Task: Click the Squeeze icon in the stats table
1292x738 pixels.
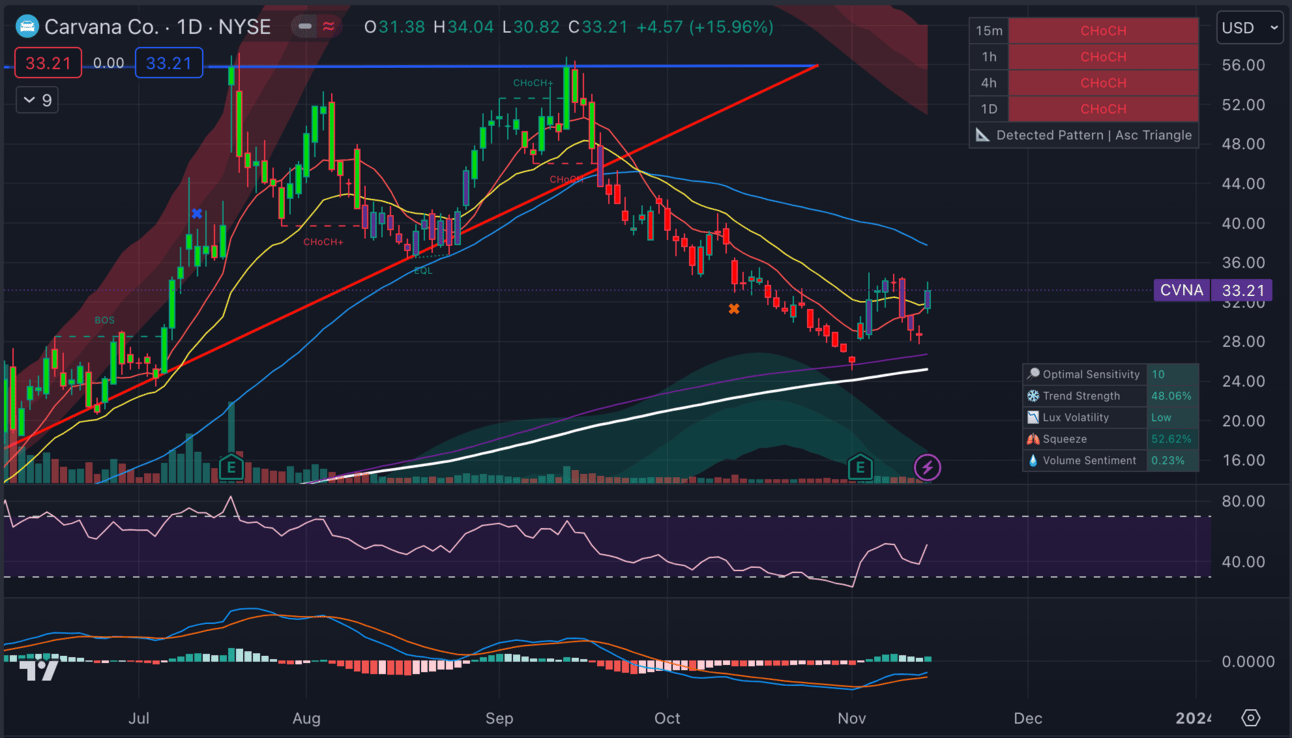Action: tap(1033, 439)
